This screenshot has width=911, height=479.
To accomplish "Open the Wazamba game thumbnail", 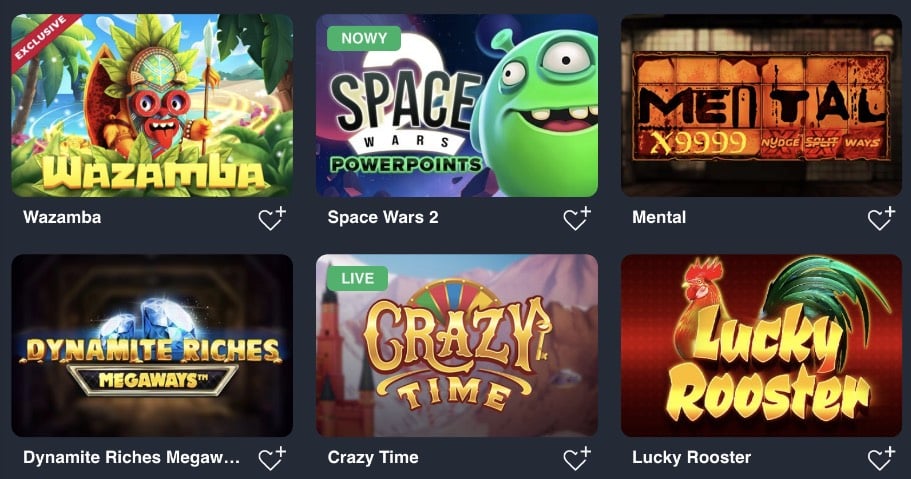I will point(152,105).
